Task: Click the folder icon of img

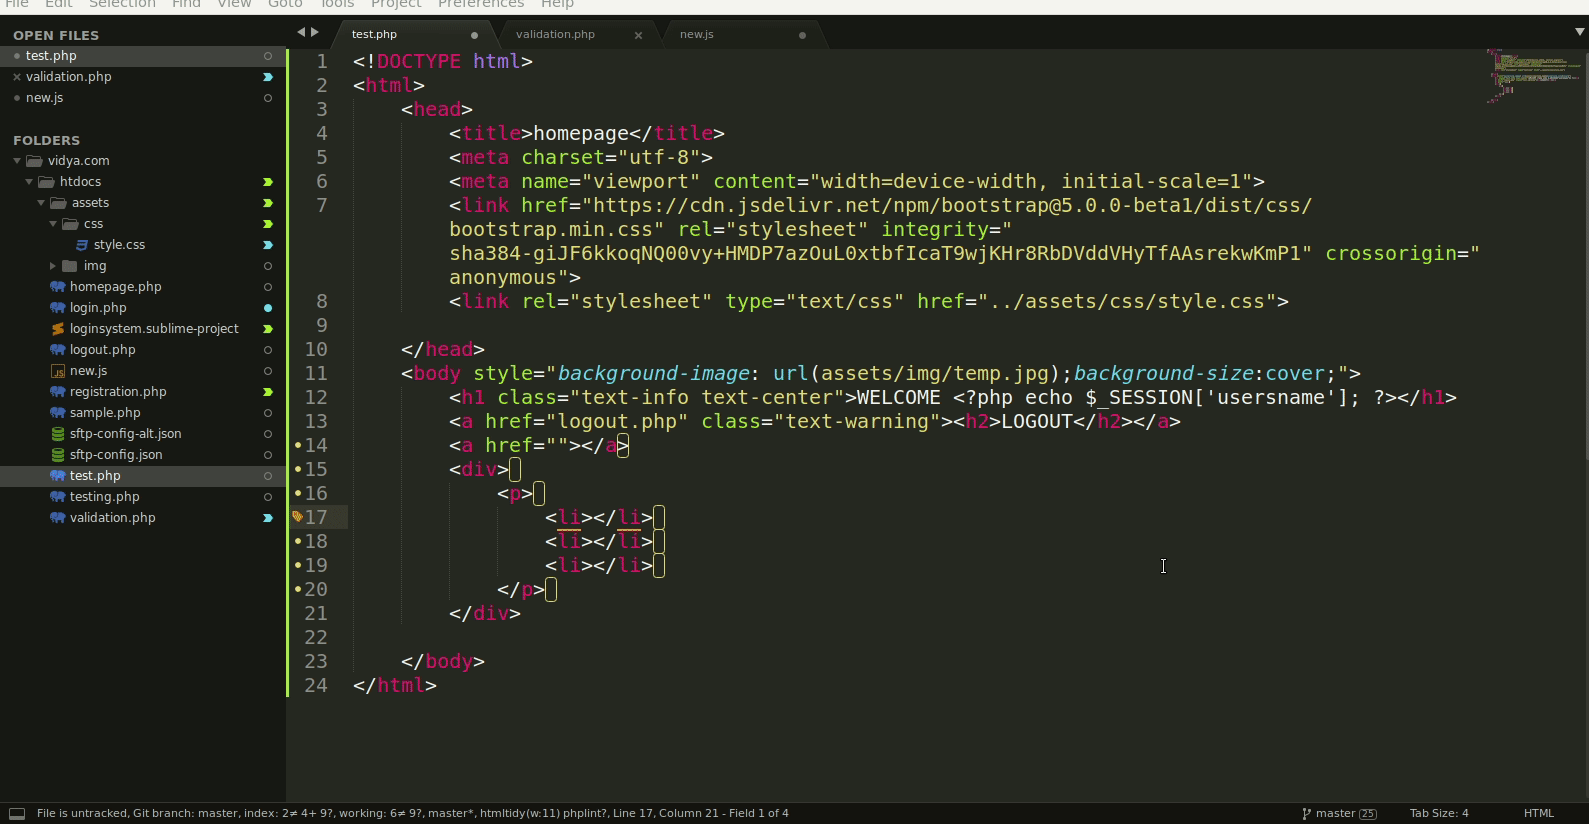Action: [x=70, y=266]
